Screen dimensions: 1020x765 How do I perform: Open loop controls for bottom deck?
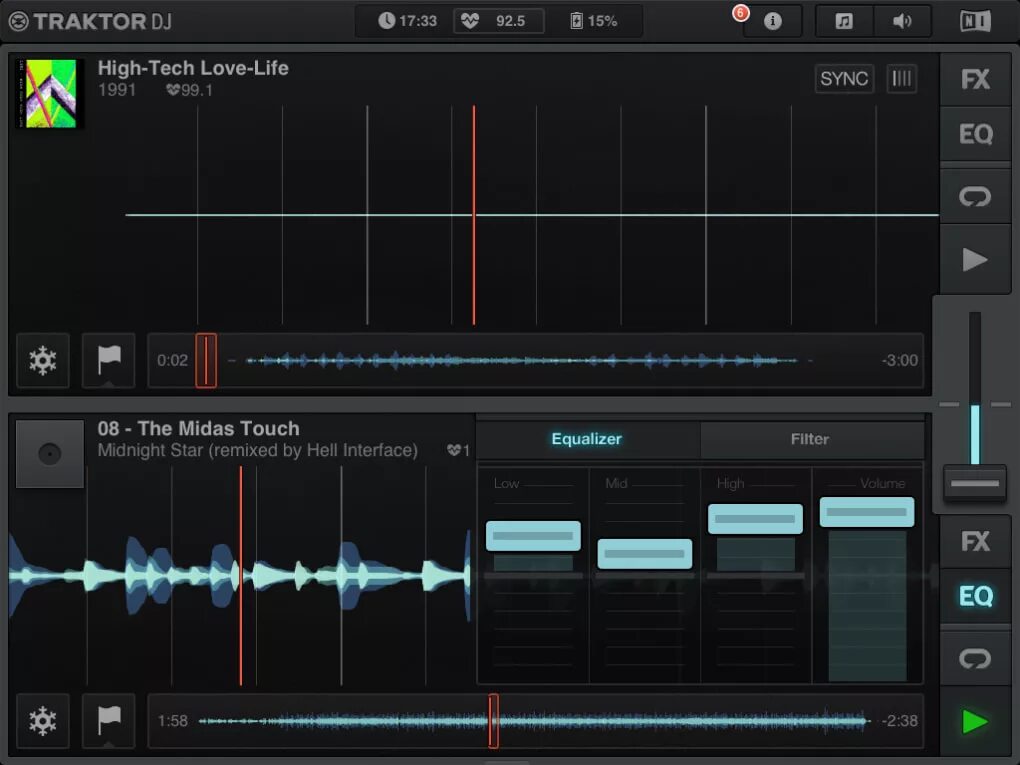[x=975, y=658]
